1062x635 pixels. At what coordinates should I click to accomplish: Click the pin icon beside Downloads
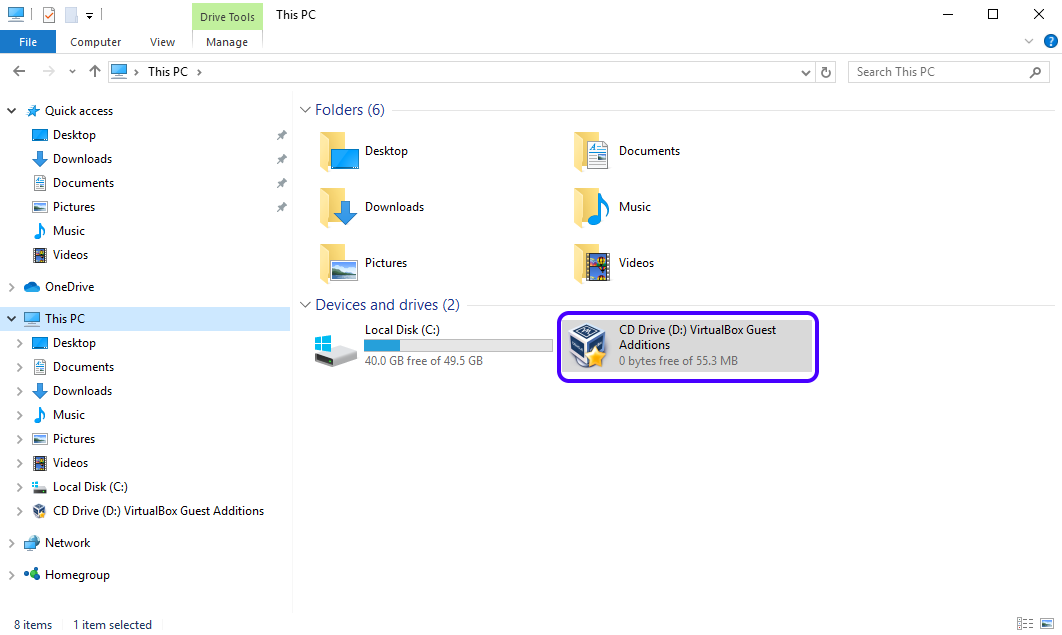coord(282,159)
